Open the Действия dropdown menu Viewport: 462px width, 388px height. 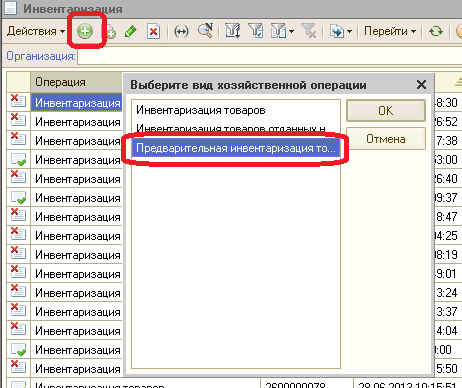(36, 31)
